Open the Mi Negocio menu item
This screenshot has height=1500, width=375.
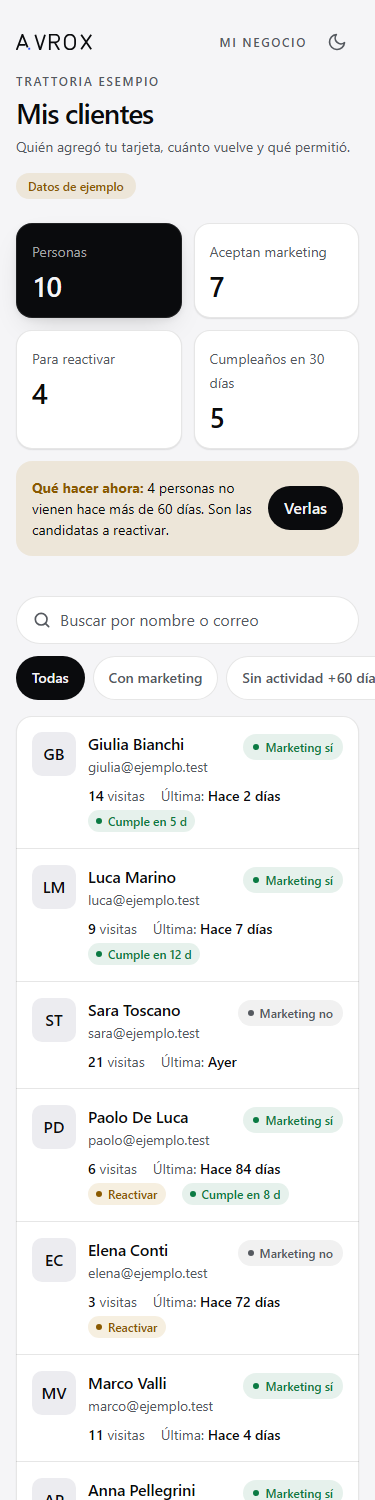263,42
